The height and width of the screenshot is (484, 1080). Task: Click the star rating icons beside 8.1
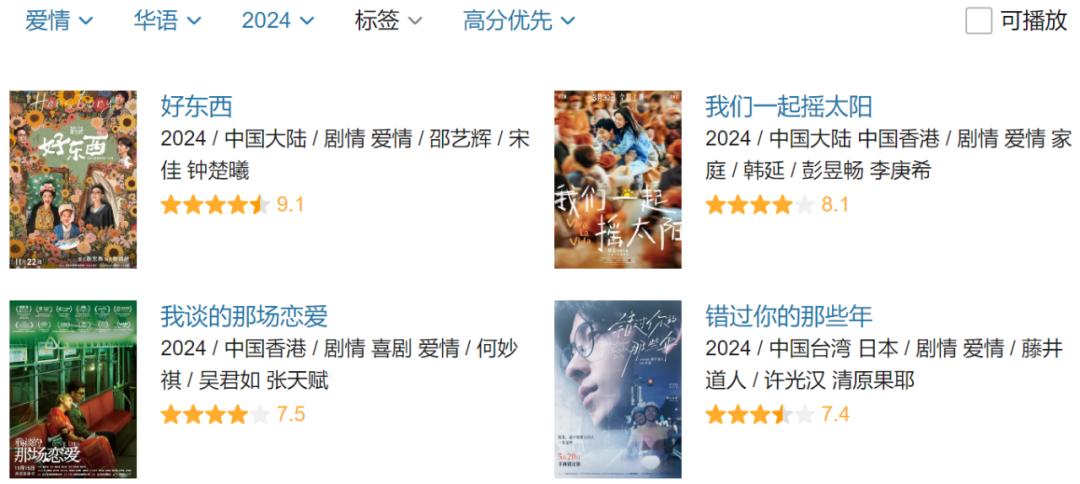[x=760, y=204]
